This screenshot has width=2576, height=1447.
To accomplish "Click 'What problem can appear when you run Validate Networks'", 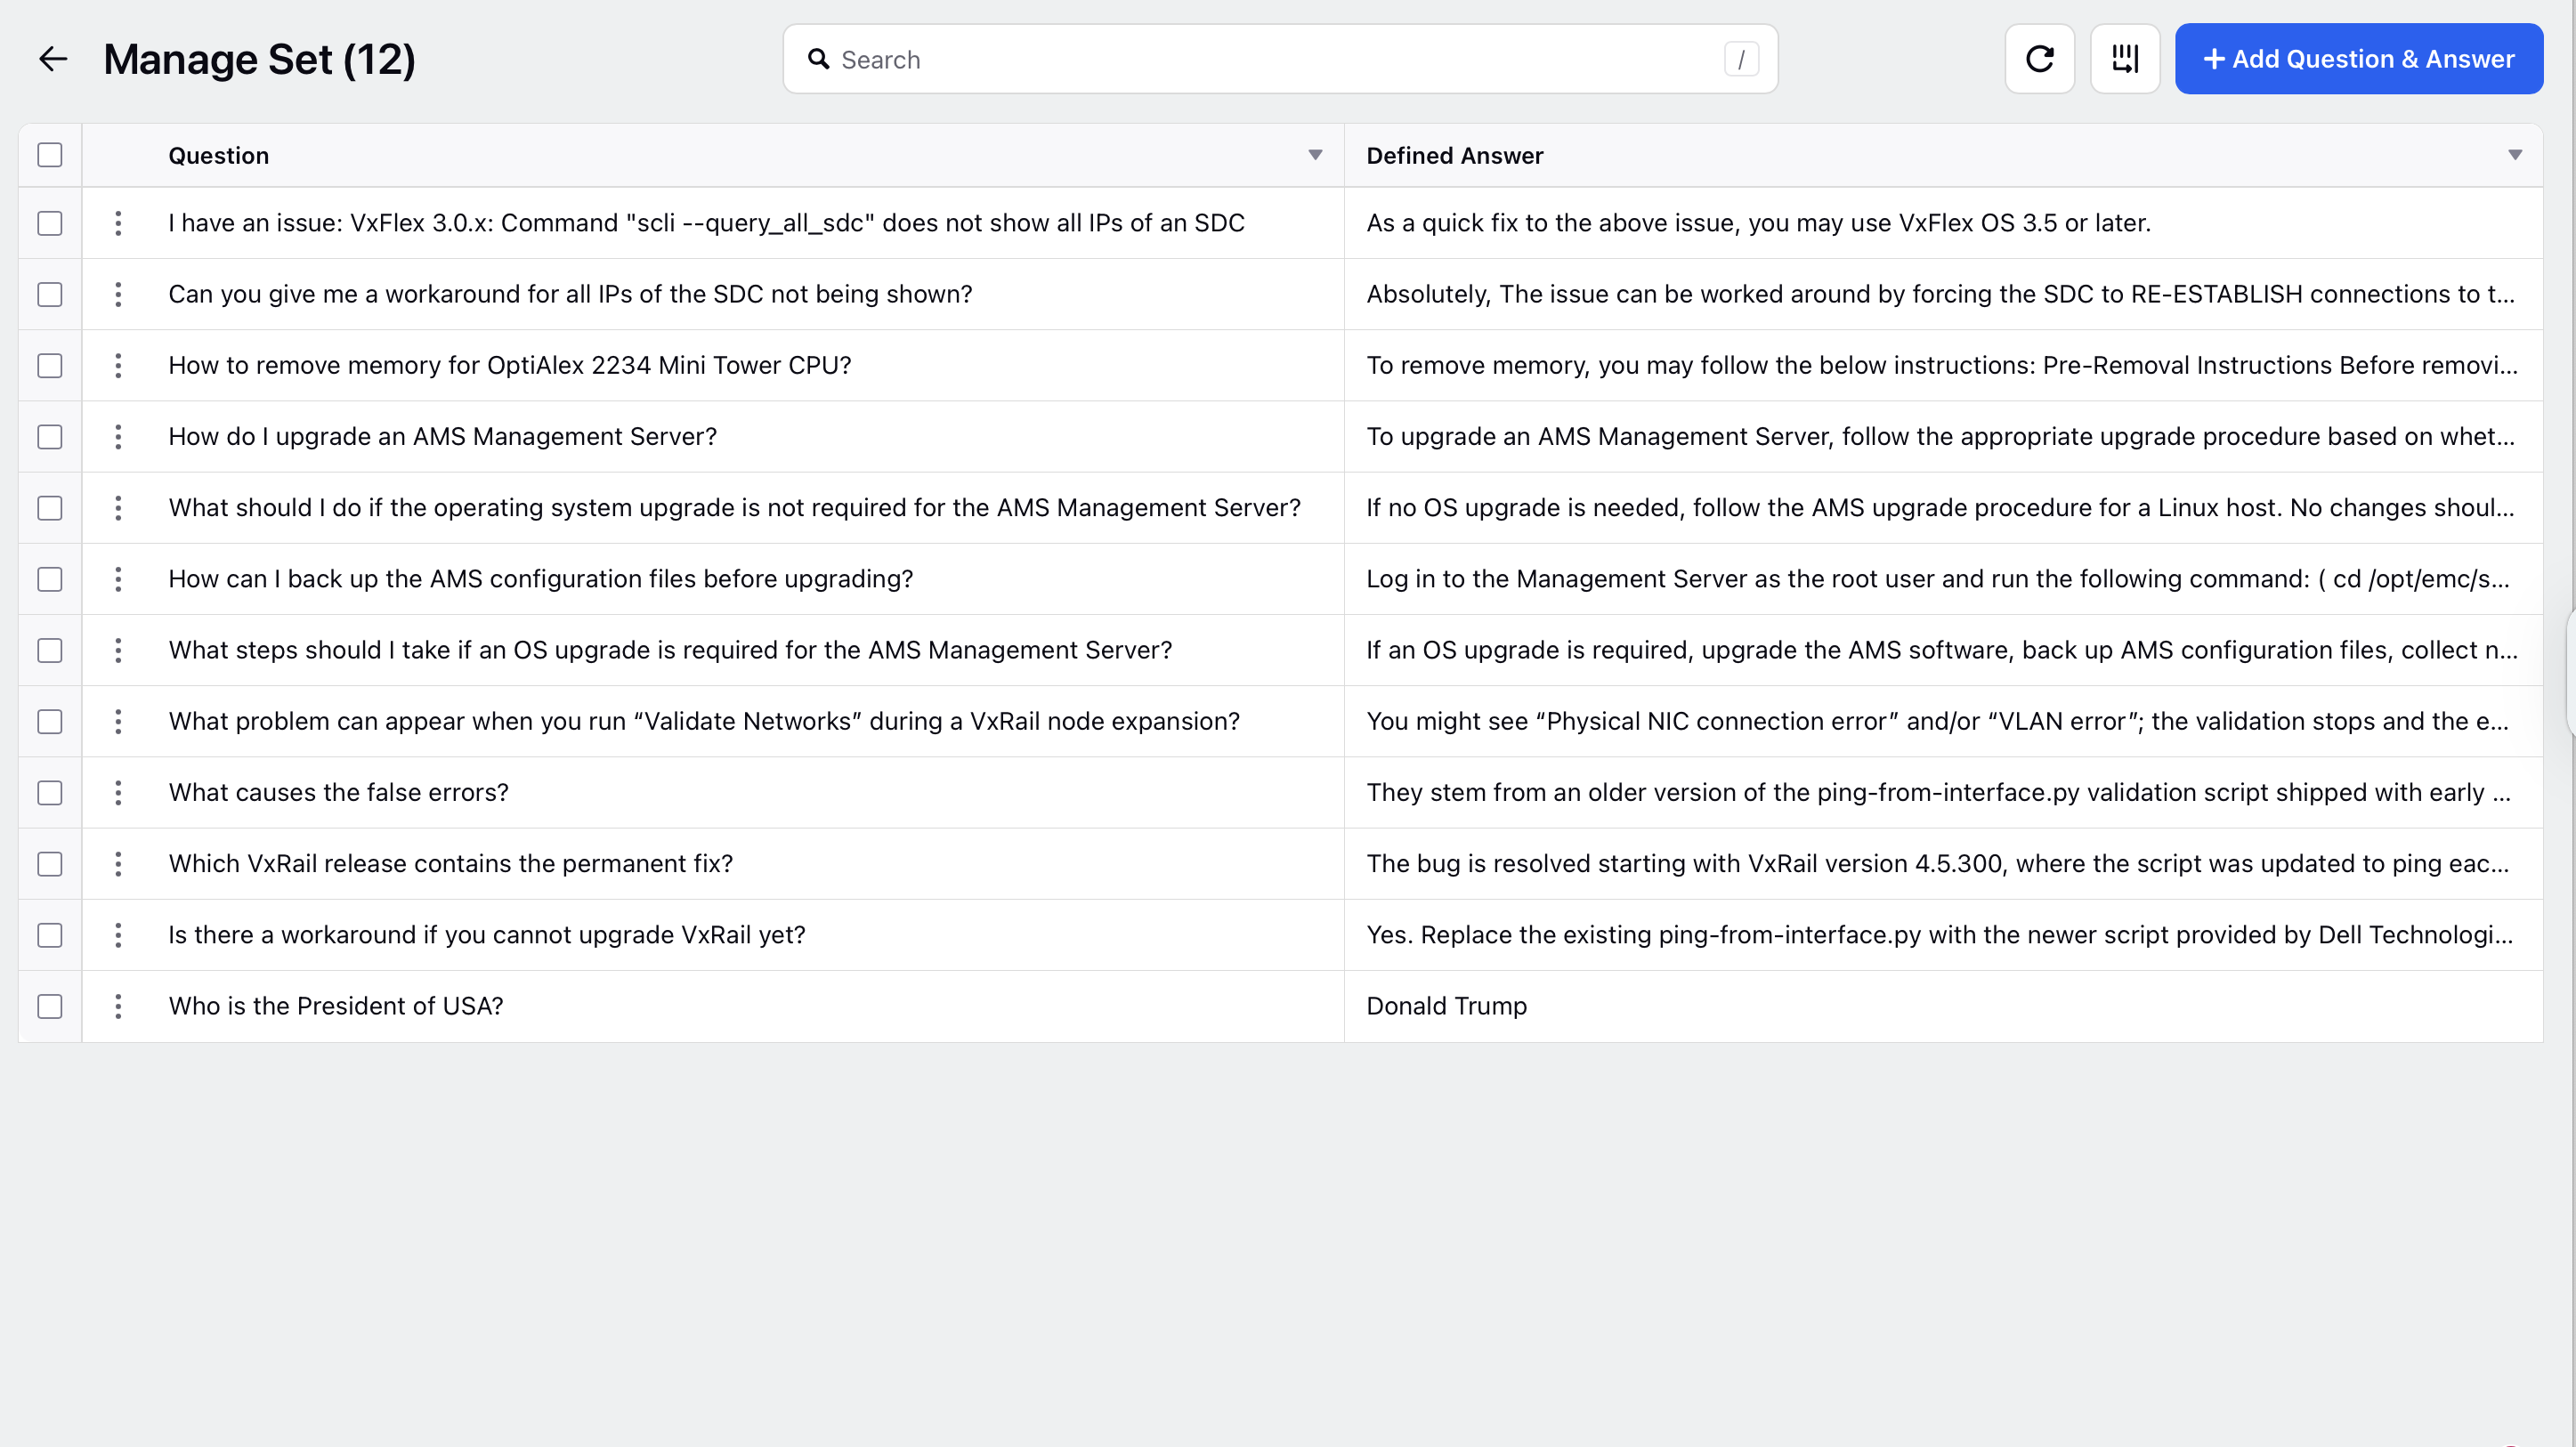I will [x=704, y=721].
